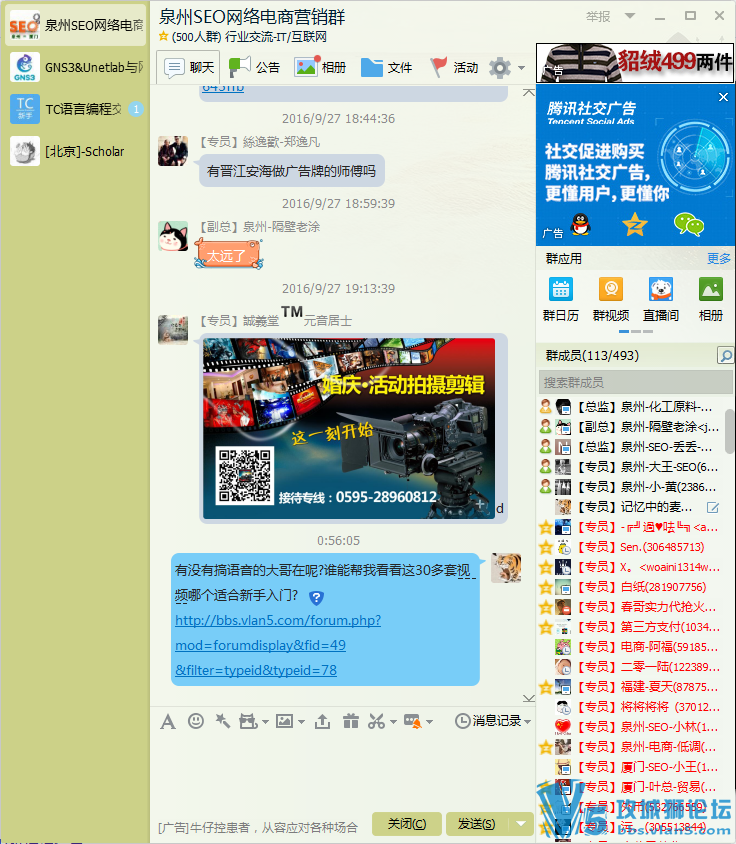Open the font style (A) tool

168,721
